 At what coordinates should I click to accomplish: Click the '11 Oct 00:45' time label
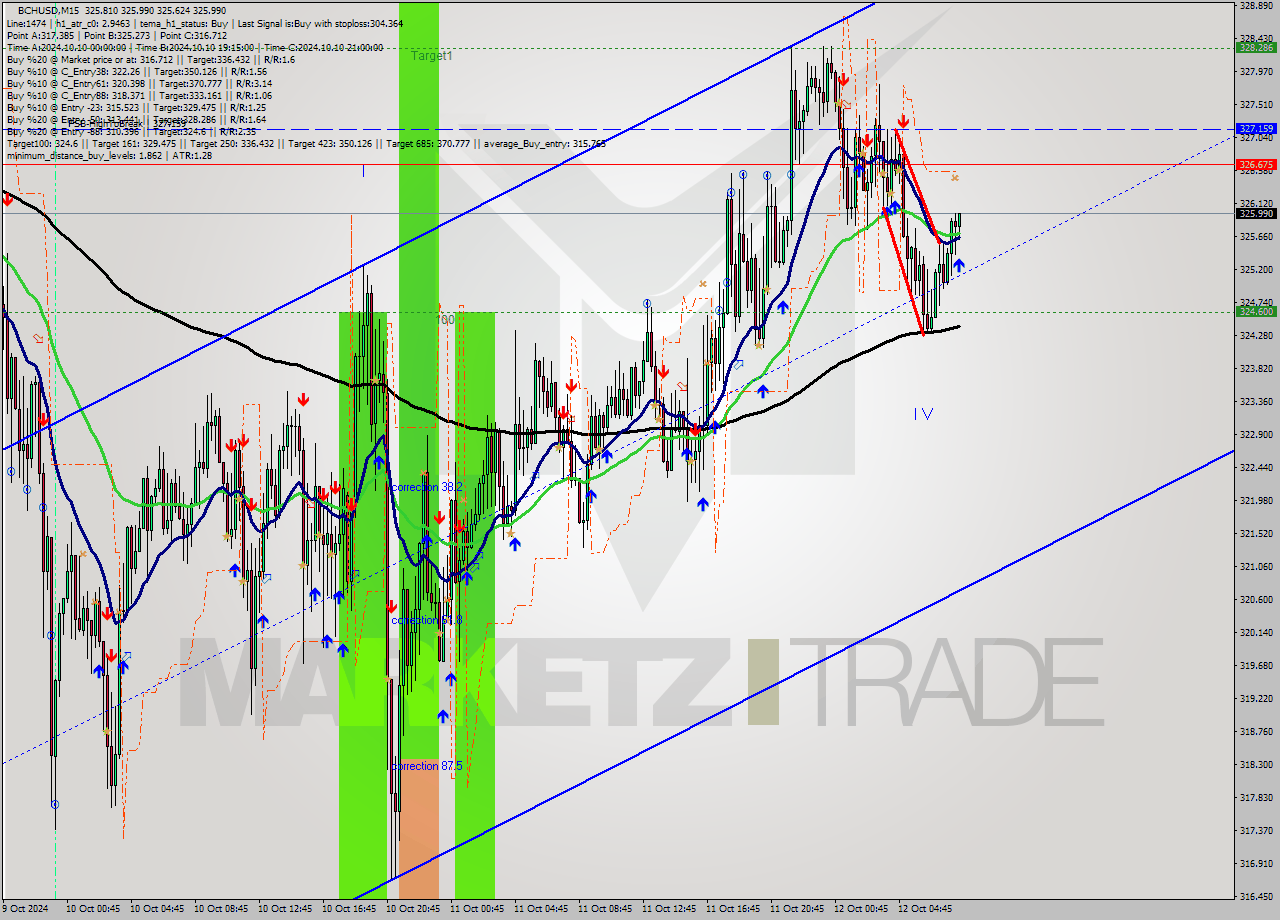coord(477,909)
